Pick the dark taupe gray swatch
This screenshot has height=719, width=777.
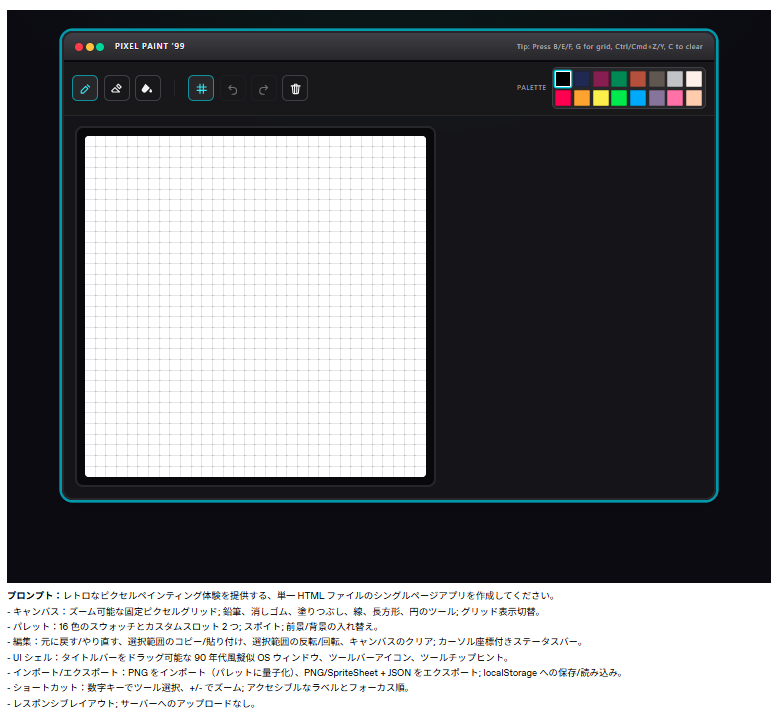tap(657, 79)
